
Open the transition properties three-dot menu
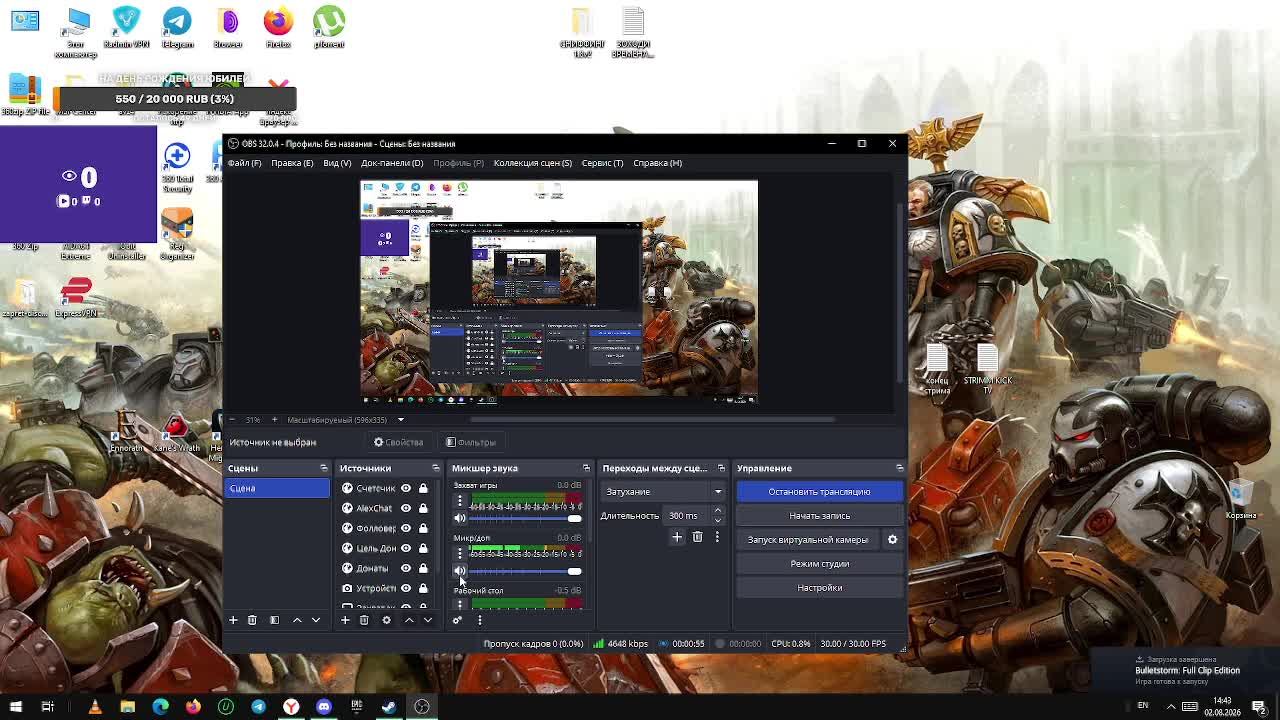717,537
